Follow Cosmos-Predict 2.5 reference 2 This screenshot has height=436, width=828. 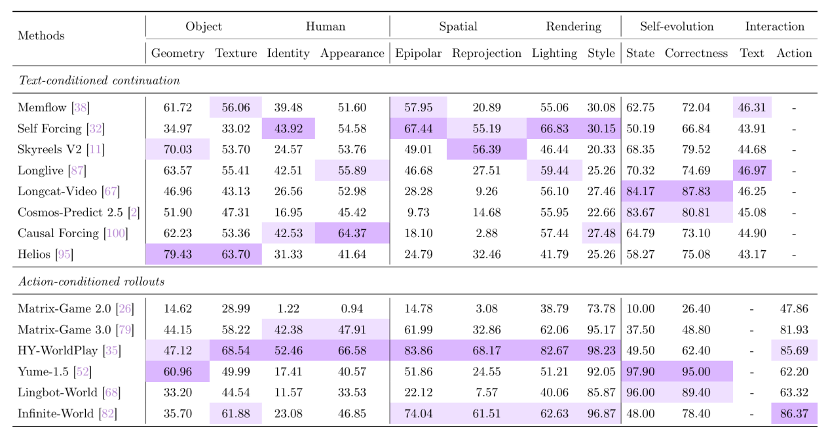[134, 212]
